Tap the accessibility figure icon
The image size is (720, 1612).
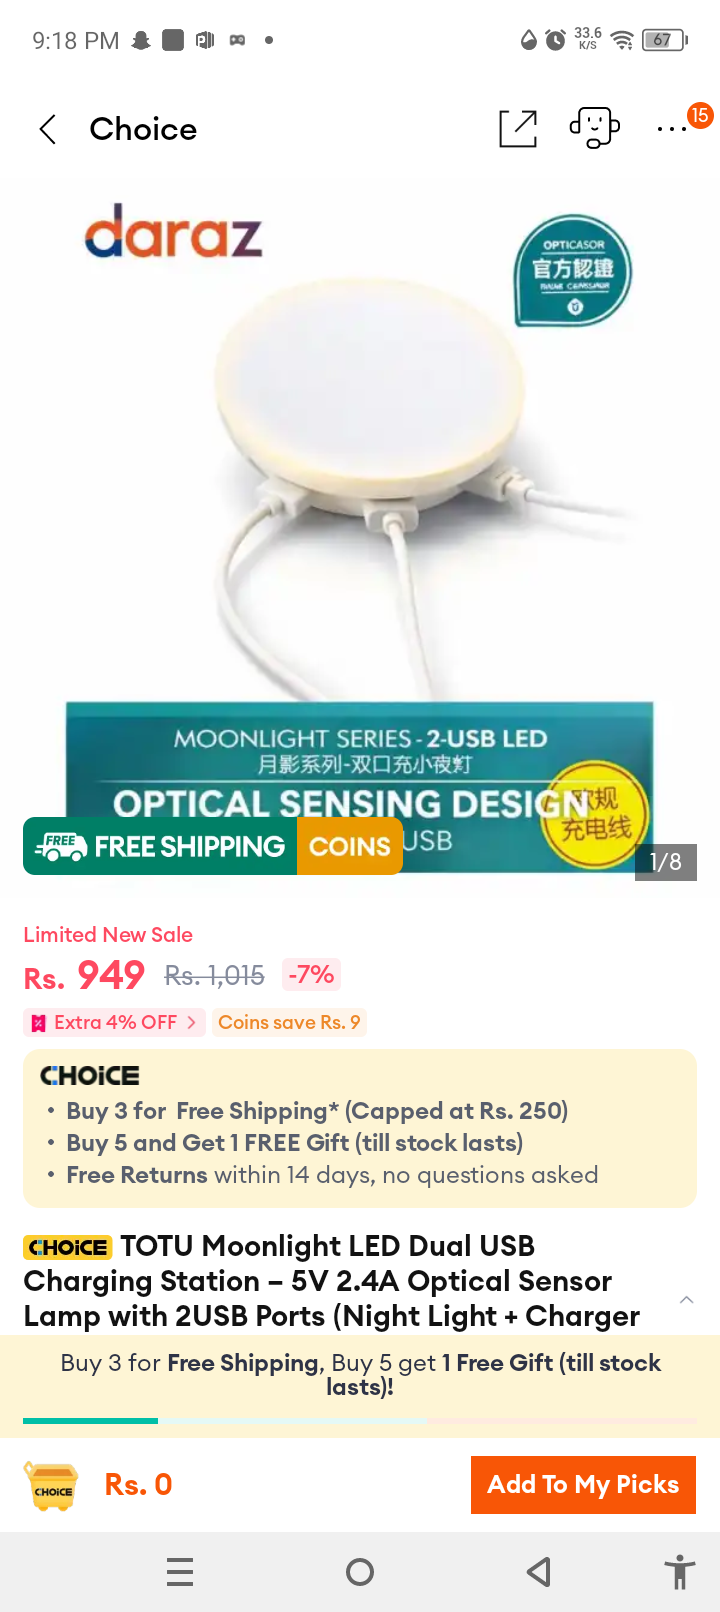tap(680, 1572)
